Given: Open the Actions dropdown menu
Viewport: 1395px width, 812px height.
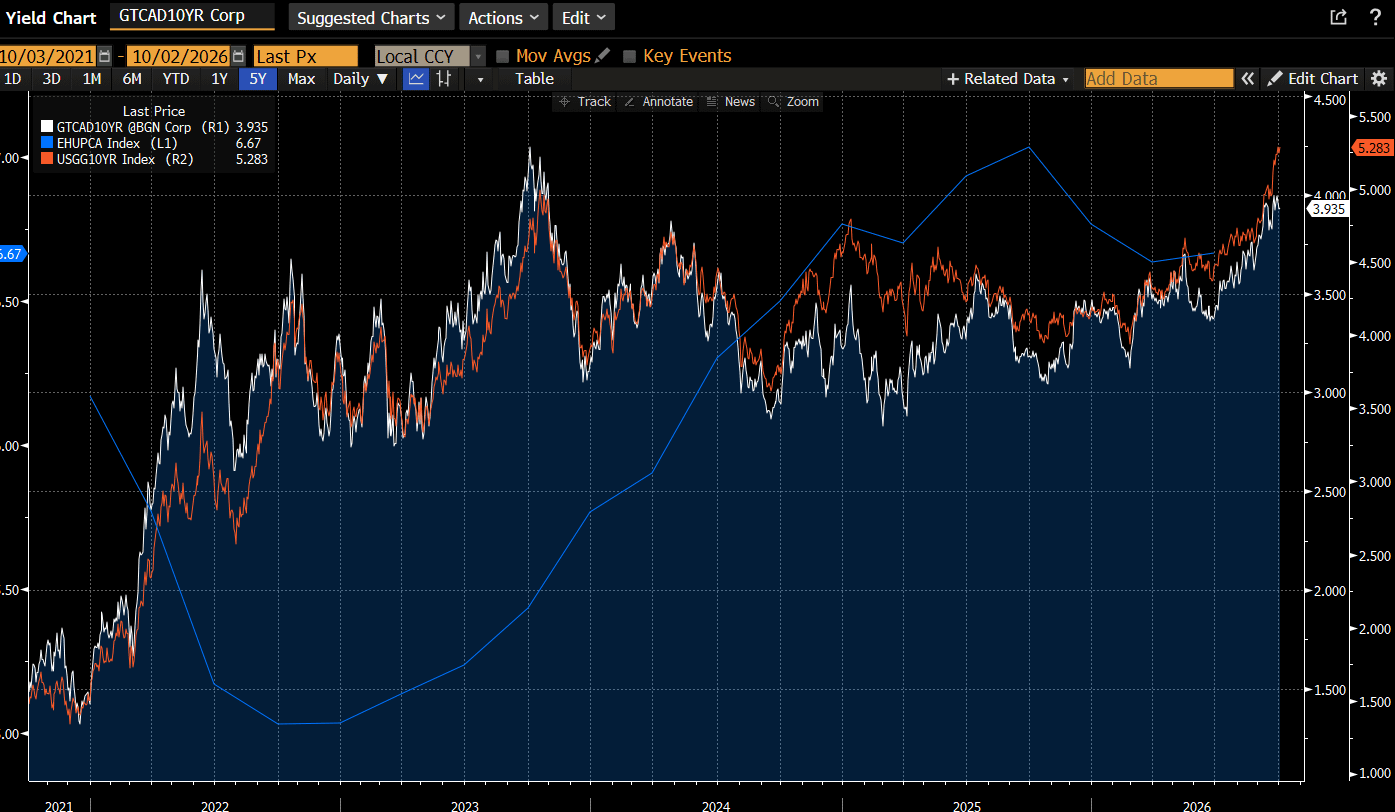Looking at the screenshot, I should tap(503, 17).
